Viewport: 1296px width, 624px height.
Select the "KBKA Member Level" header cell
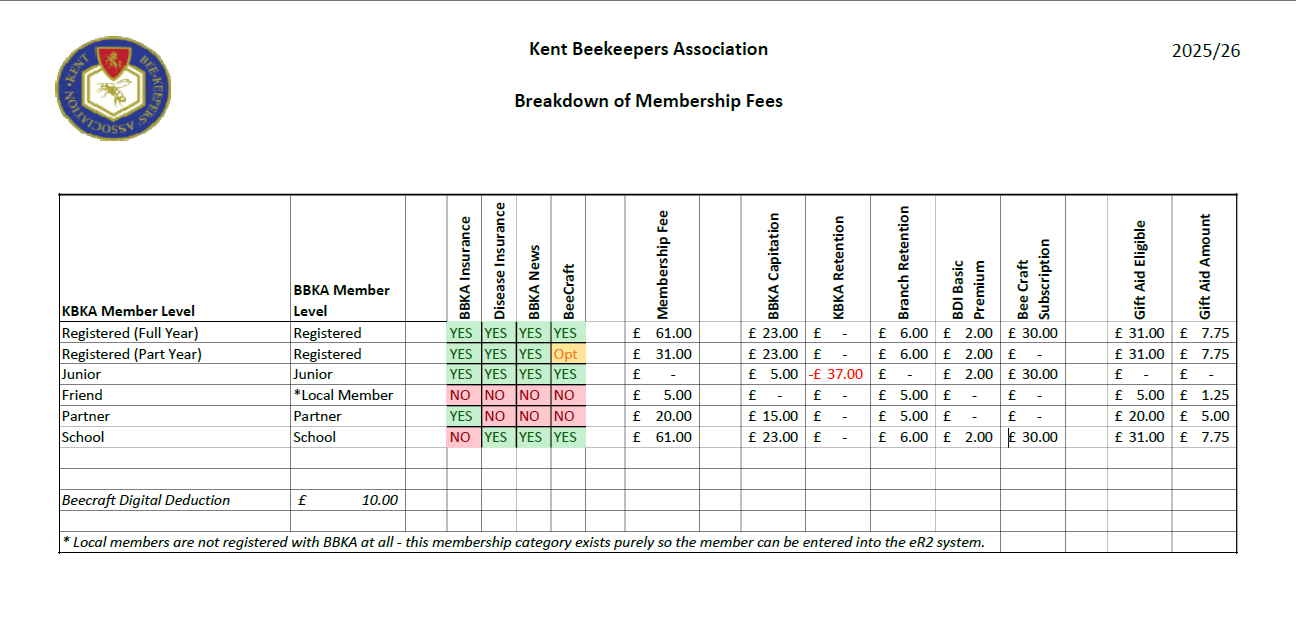(128, 311)
